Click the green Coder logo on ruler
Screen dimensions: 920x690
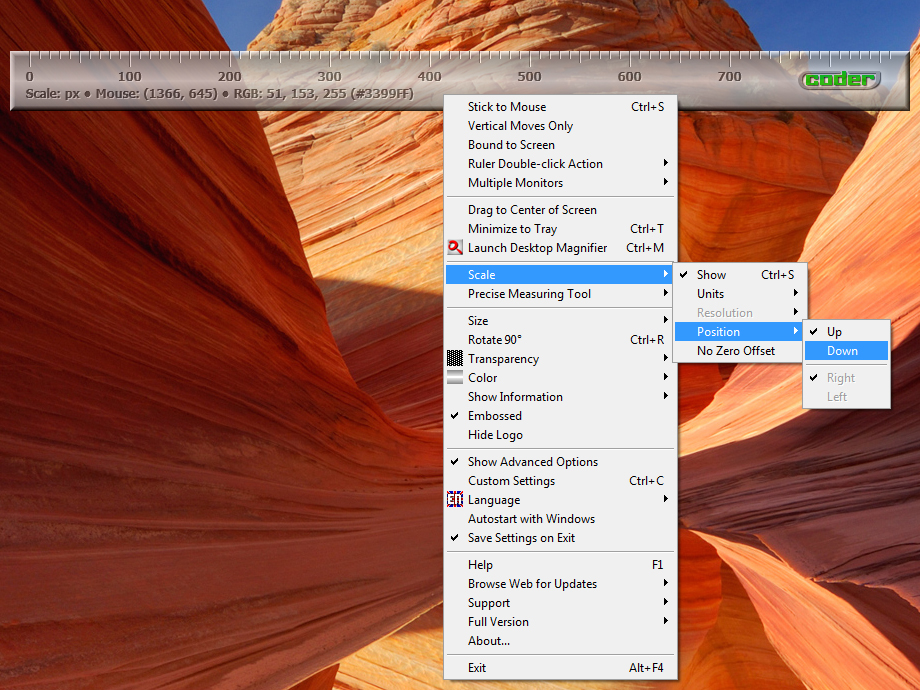(840, 80)
